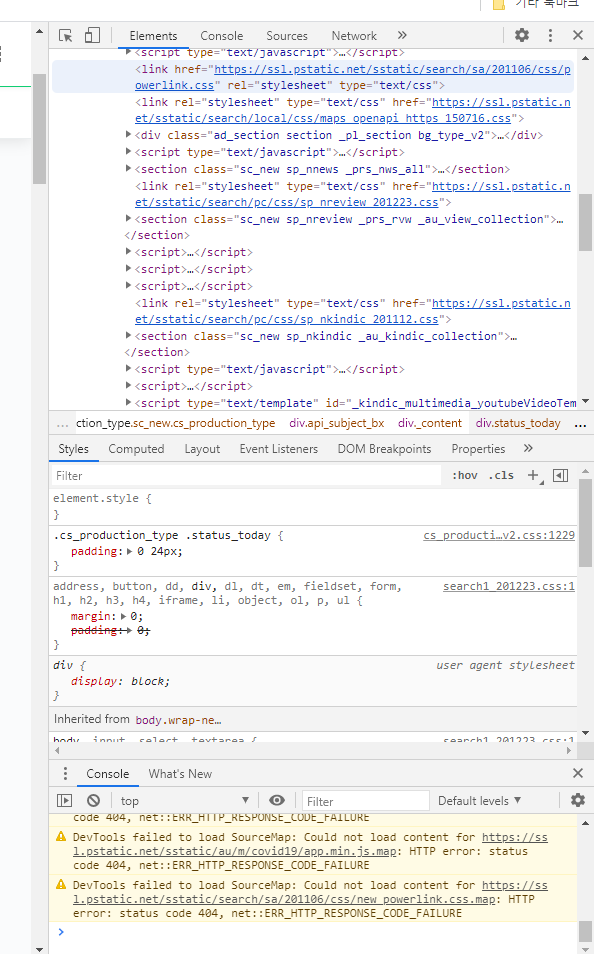
Task: Open the customize DevTools three-dot menu
Action: pos(550,35)
